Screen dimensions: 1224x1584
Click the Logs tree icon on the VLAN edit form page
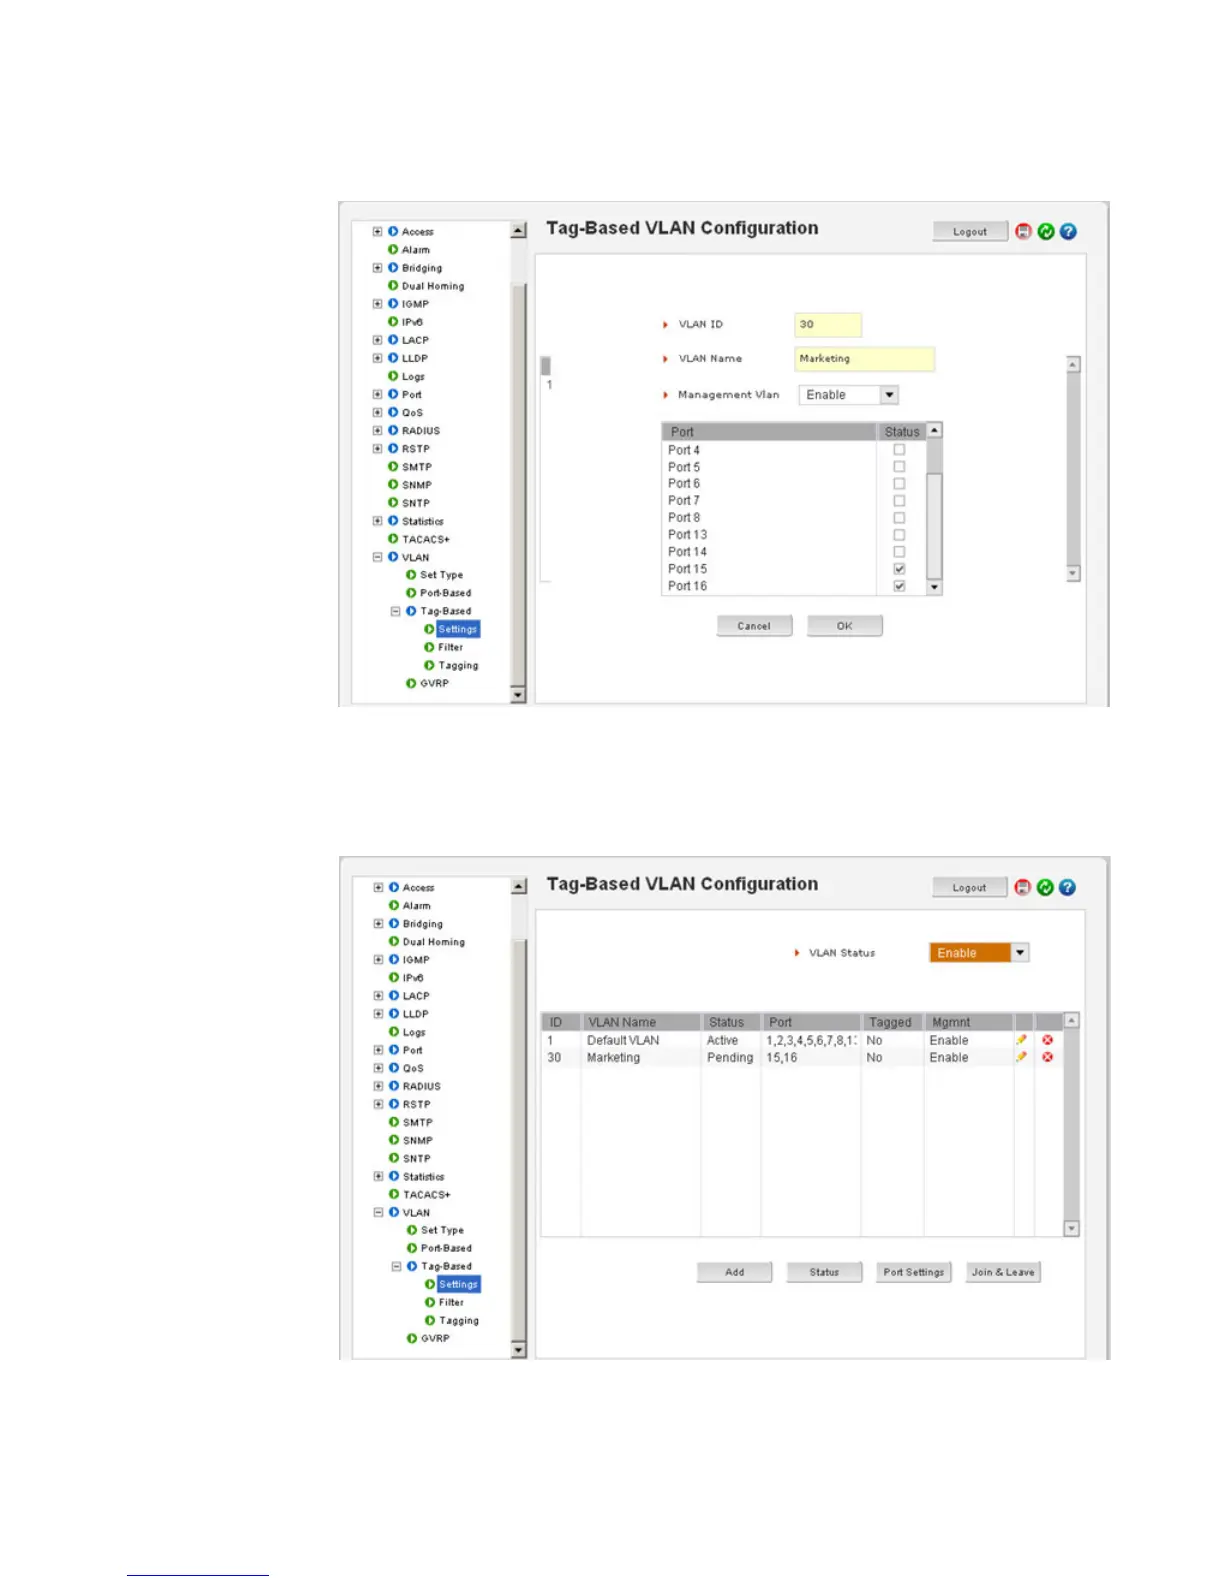tap(393, 376)
